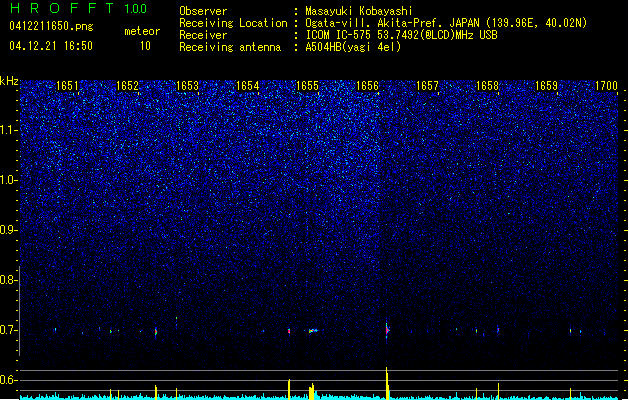Click the 1654 time marker

click(x=248, y=86)
